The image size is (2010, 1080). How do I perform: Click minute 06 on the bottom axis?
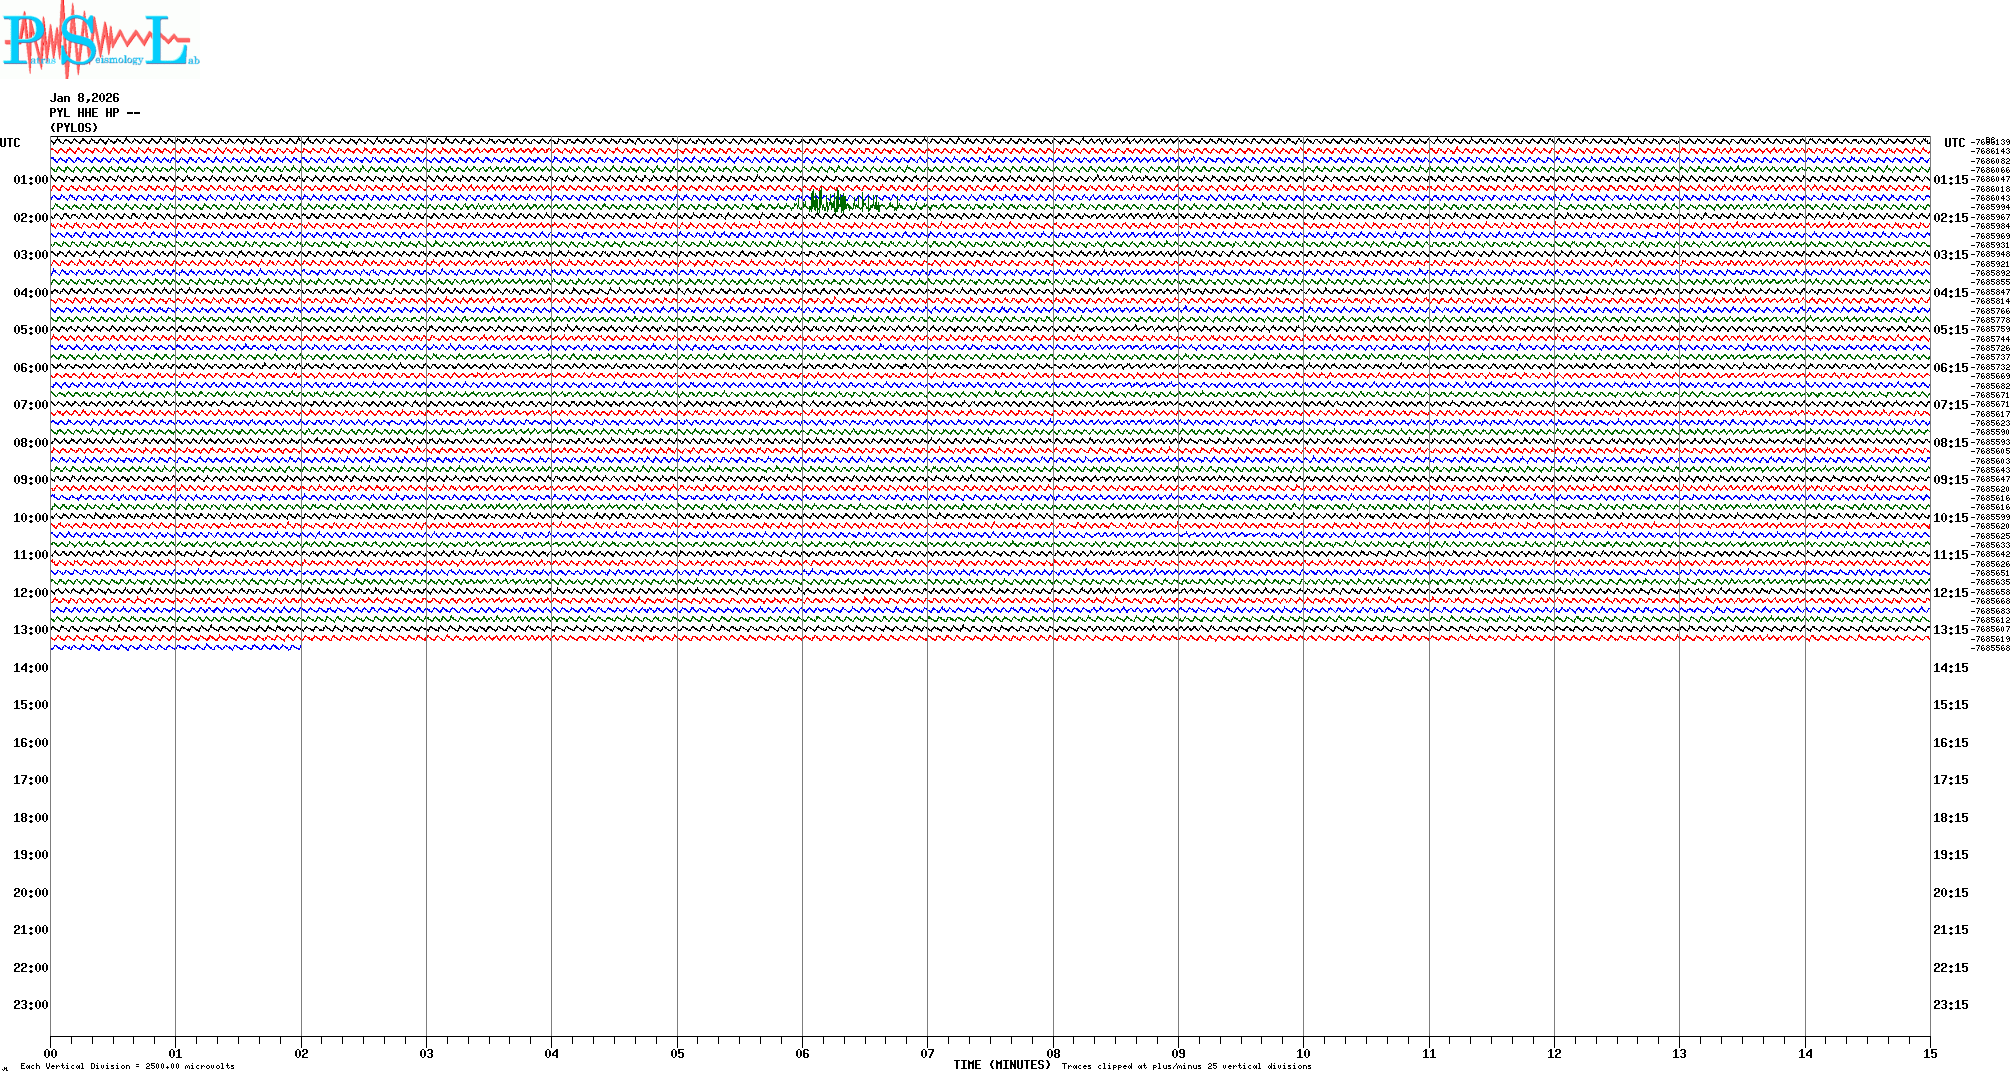tap(802, 1054)
